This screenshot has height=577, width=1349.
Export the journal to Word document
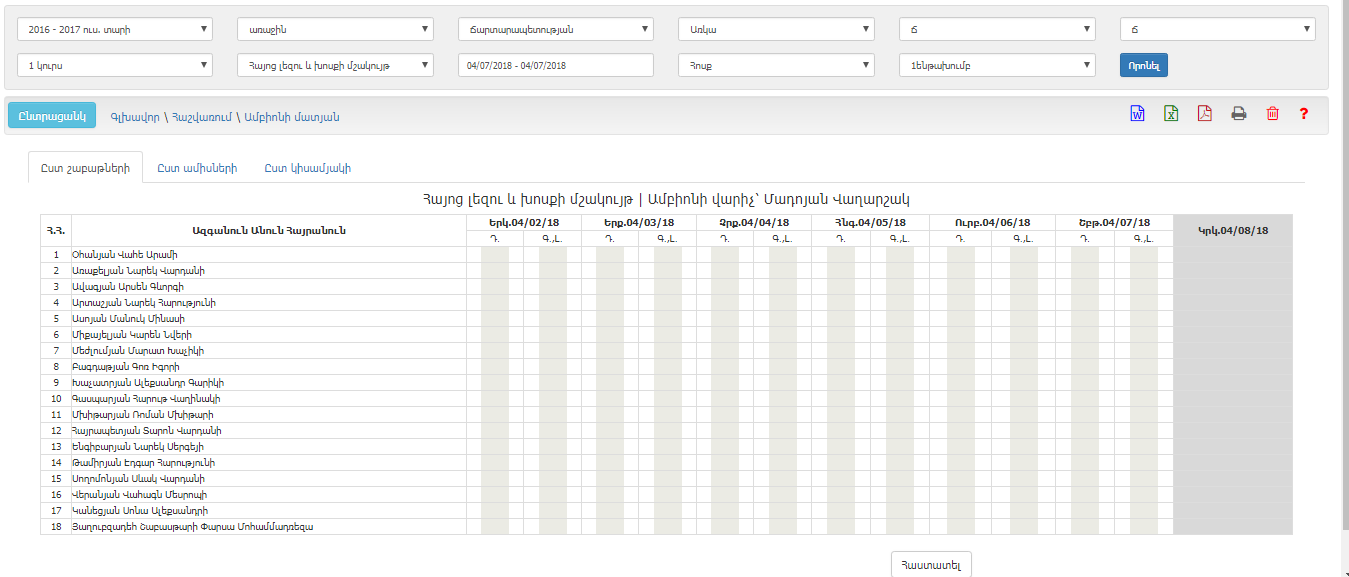pyautogui.click(x=1137, y=114)
